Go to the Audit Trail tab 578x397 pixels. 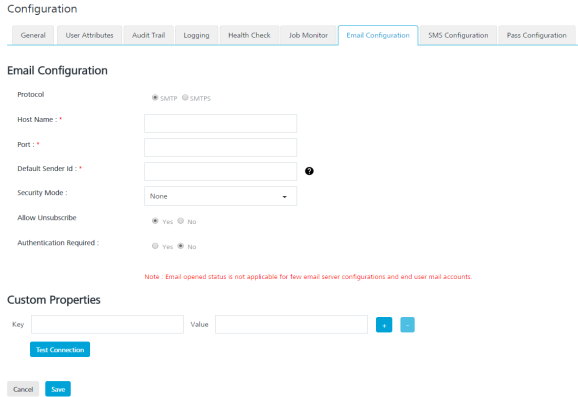149,35
